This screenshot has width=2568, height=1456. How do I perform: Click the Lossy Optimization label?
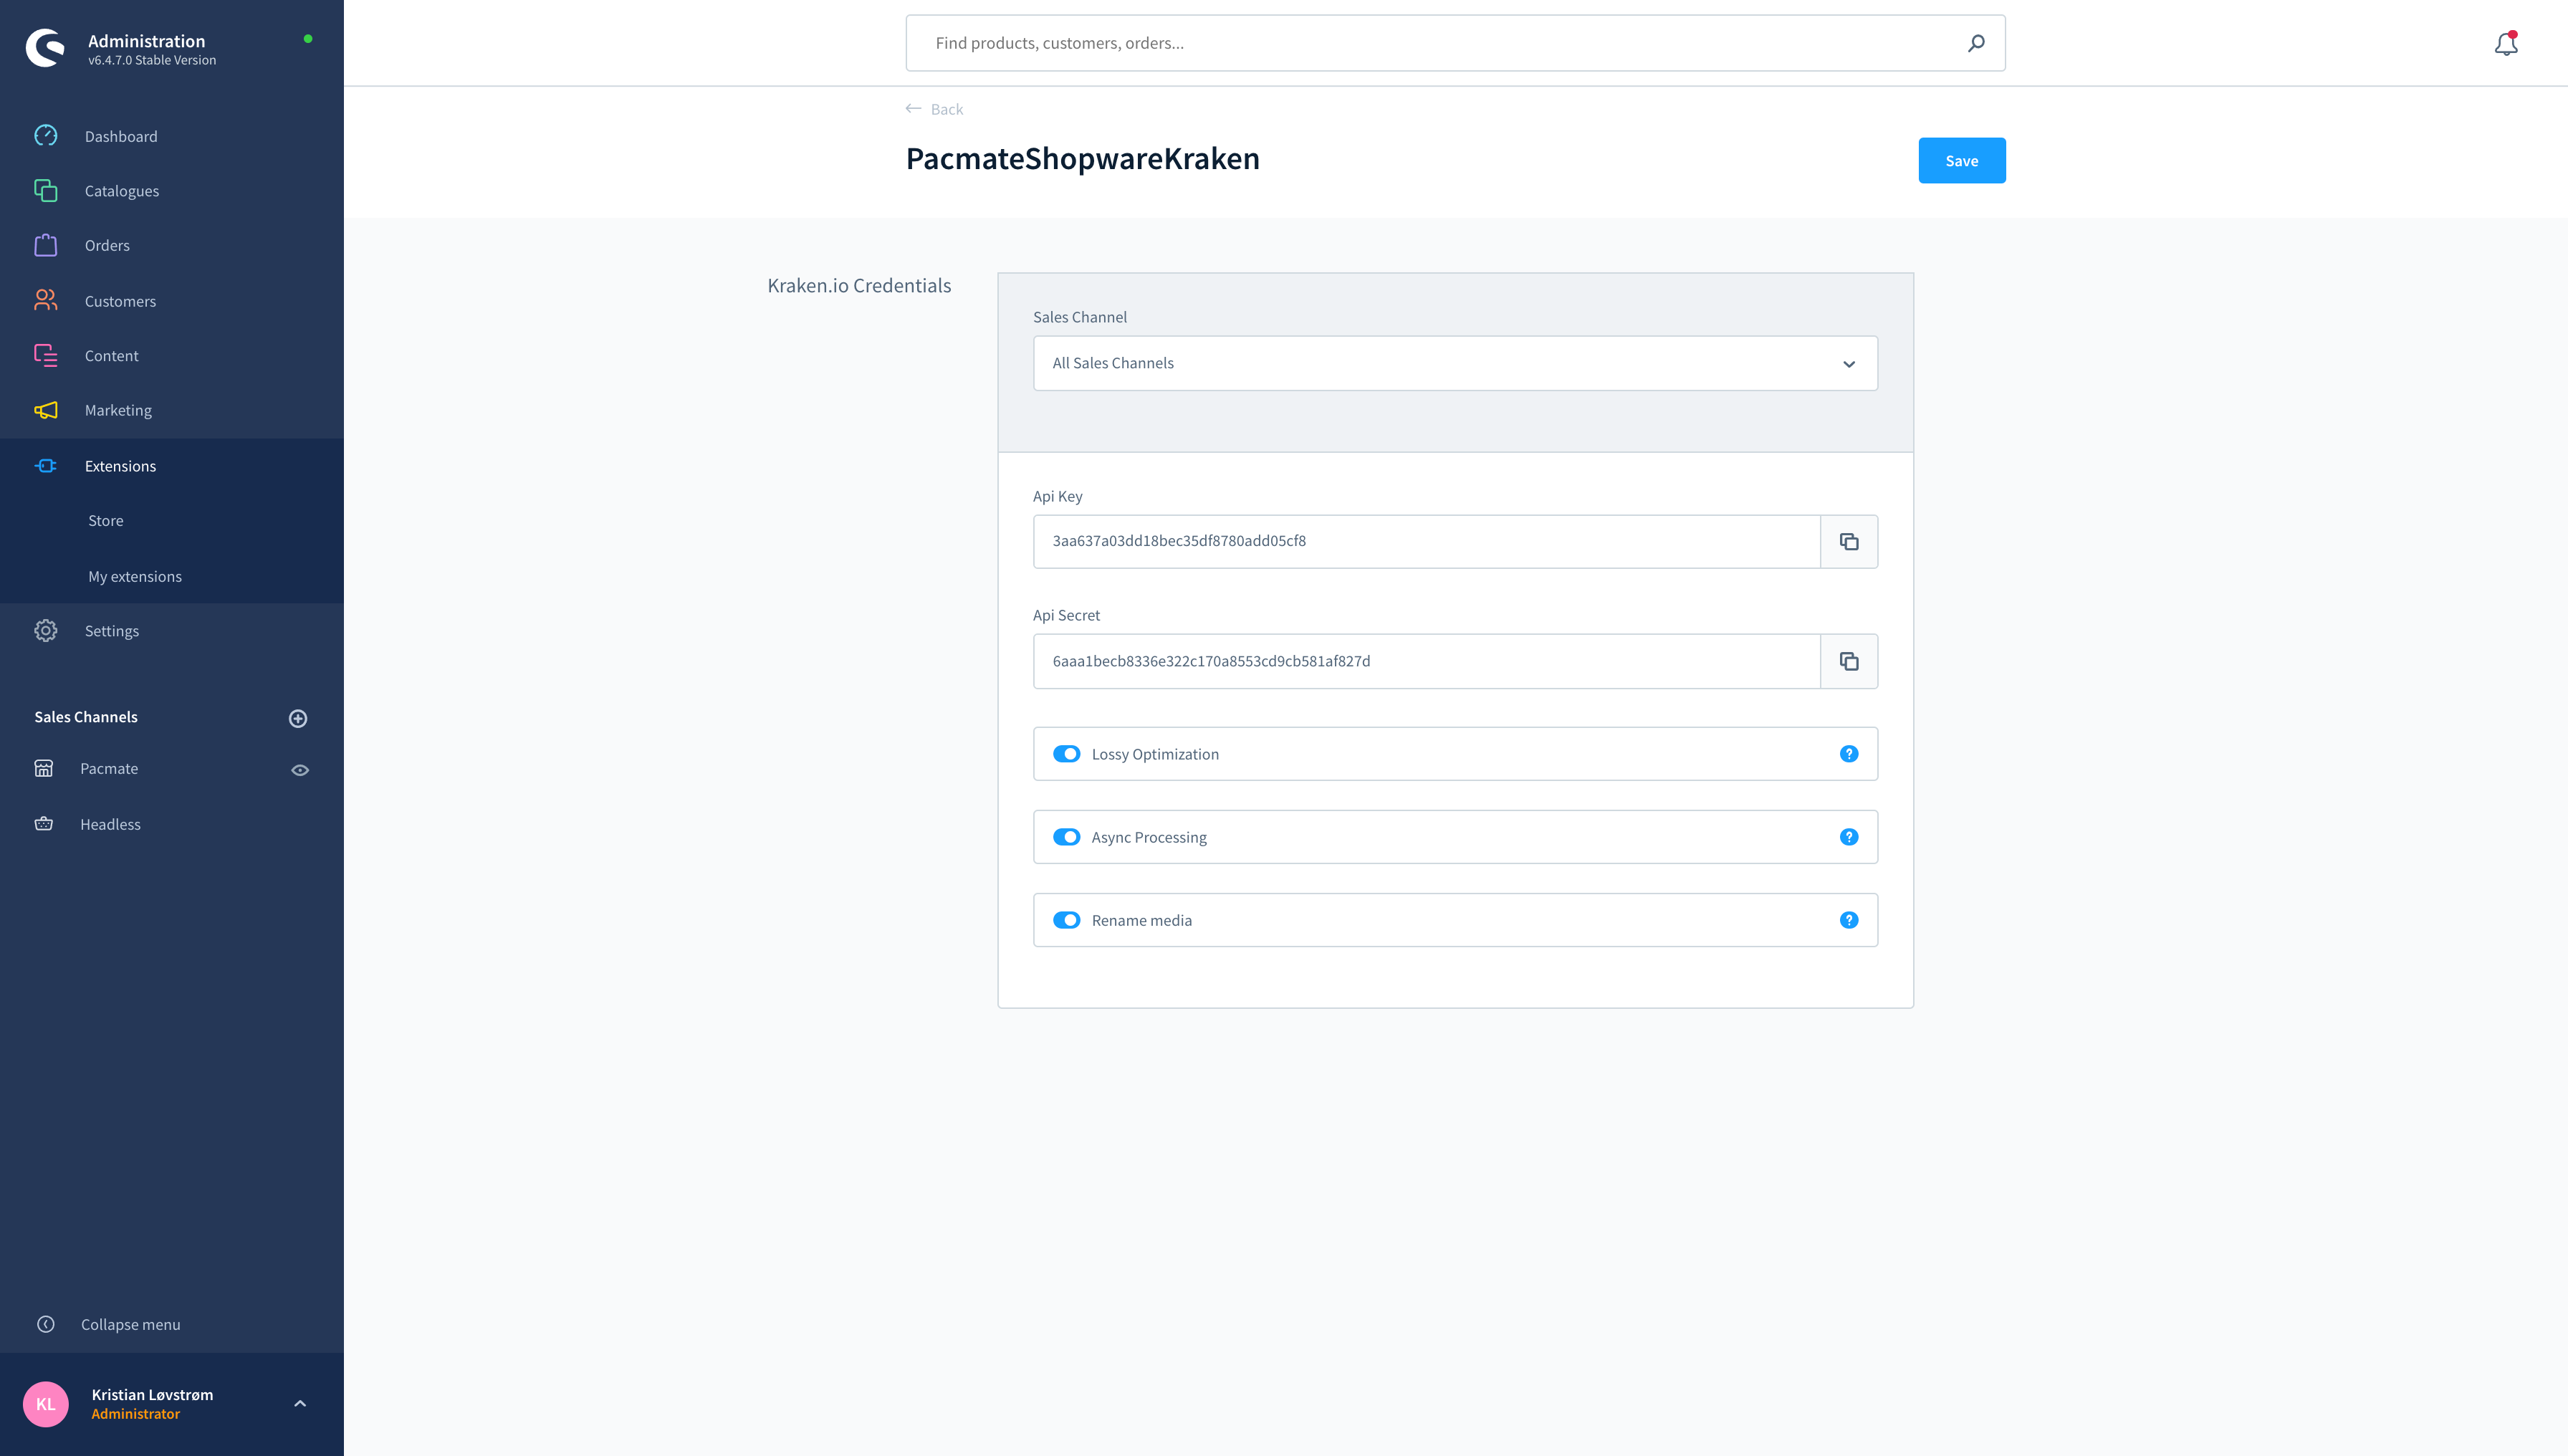pyautogui.click(x=1155, y=754)
